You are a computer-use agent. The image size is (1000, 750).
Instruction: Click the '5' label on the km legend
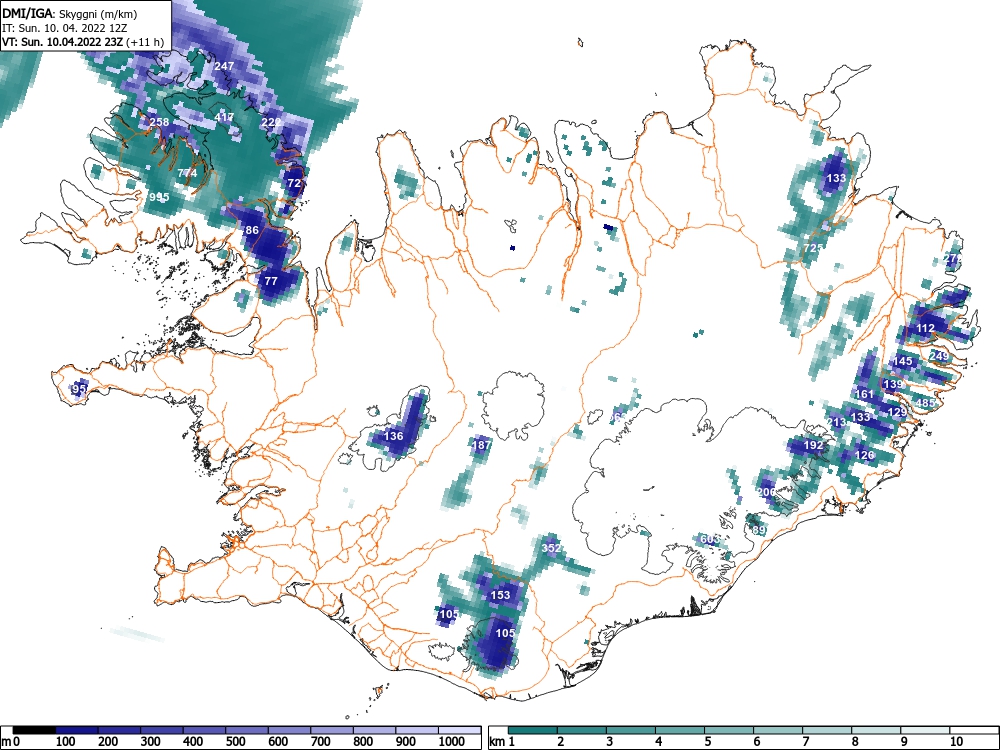click(707, 742)
